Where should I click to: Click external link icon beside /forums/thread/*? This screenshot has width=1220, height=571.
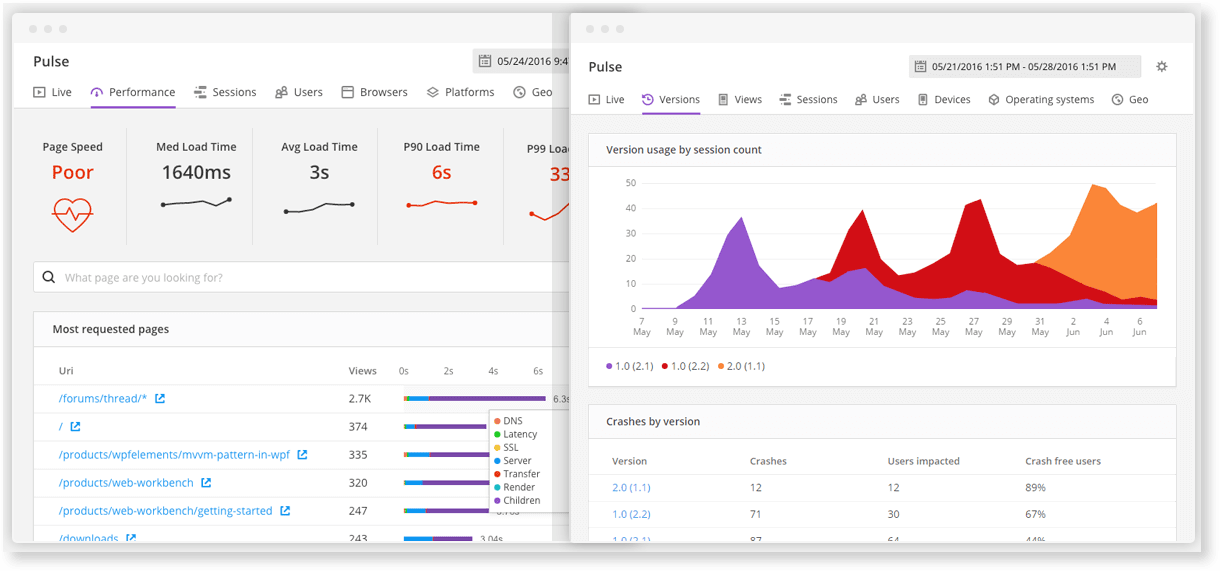click(160, 399)
